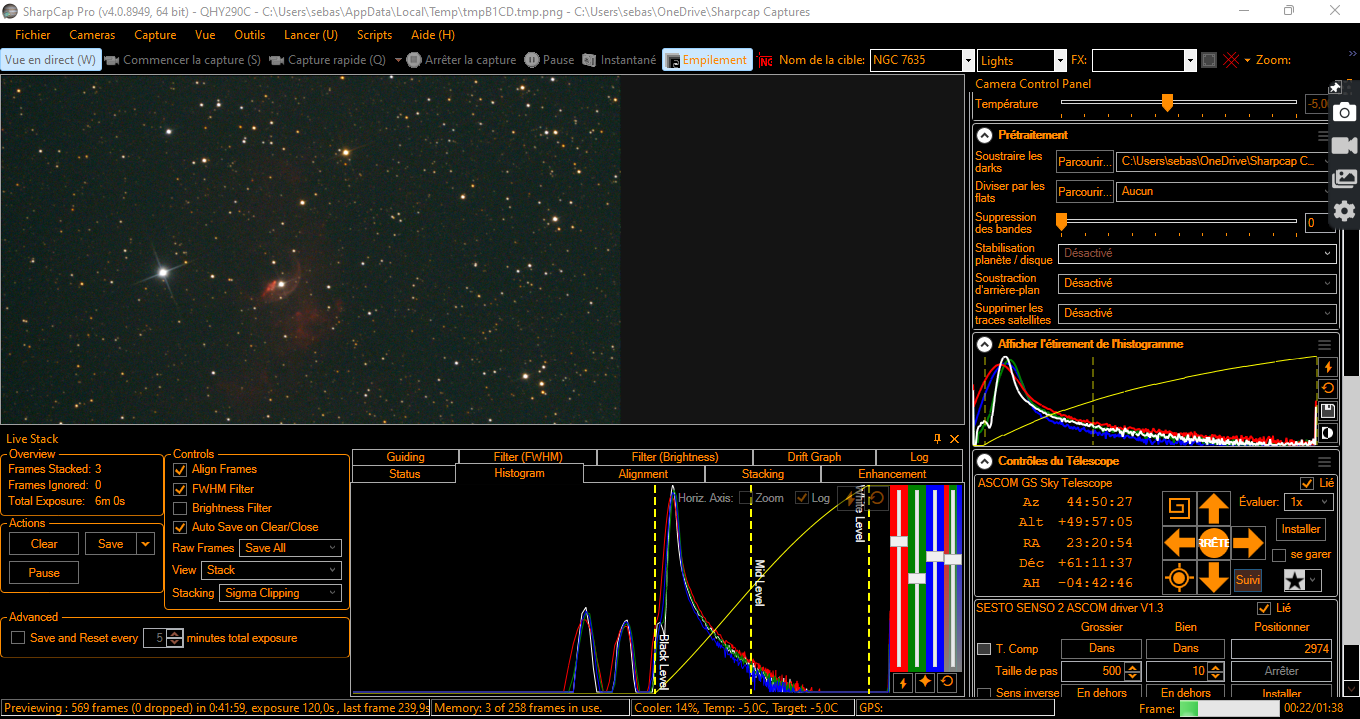Image resolution: width=1360 pixels, height=719 pixels.
Task: Toggle Auto Save on Clear/Close
Action: (x=180, y=527)
